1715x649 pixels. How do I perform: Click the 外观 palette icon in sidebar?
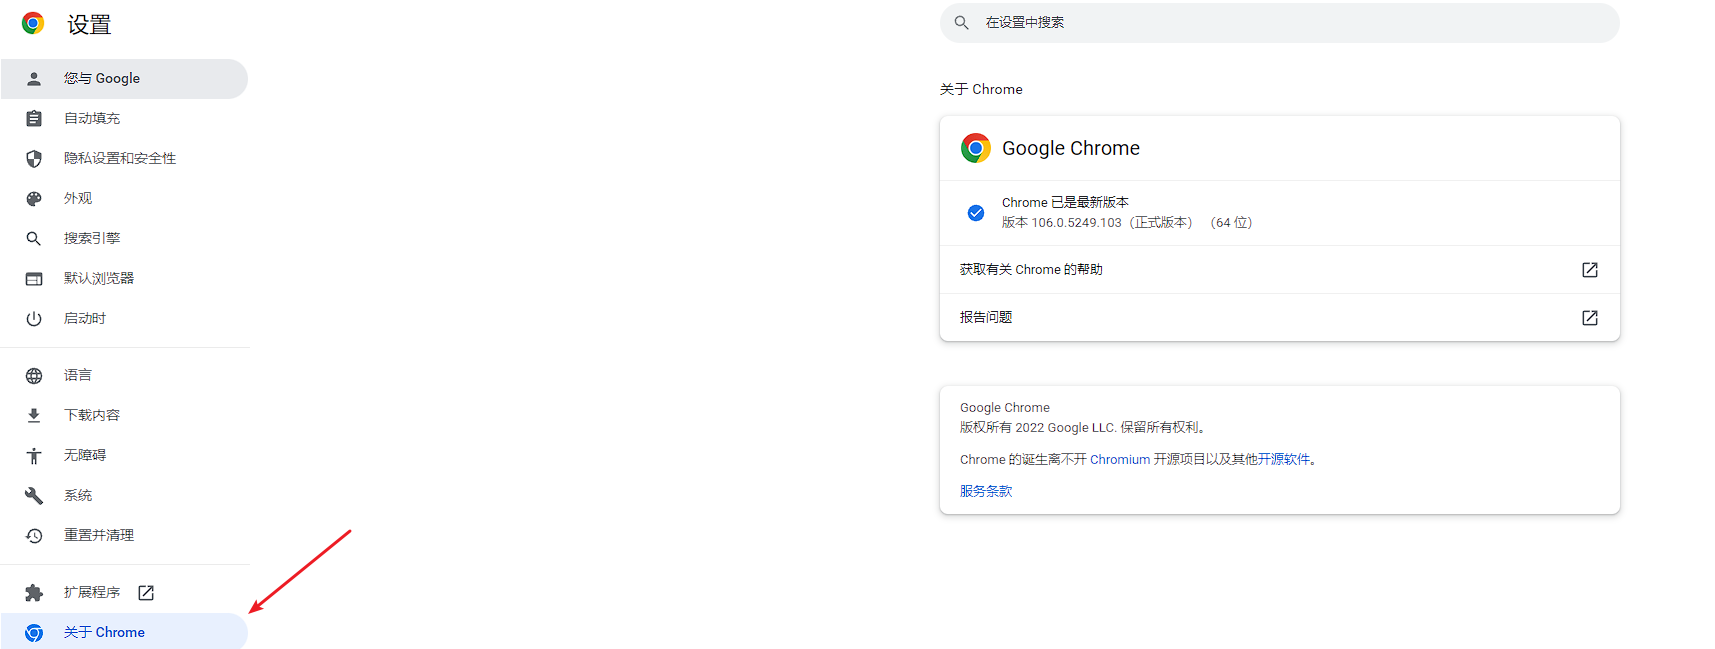tap(34, 198)
